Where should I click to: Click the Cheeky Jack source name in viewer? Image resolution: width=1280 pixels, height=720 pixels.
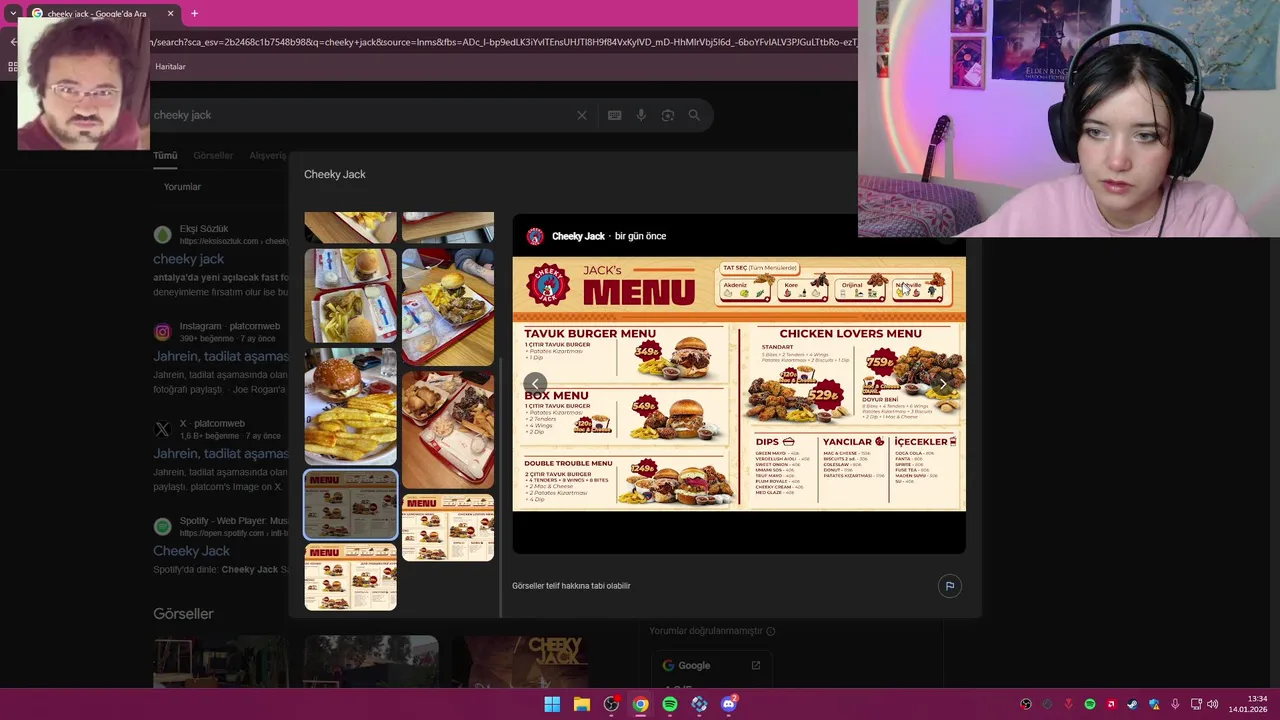pyautogui.click(x=578, y=236)
